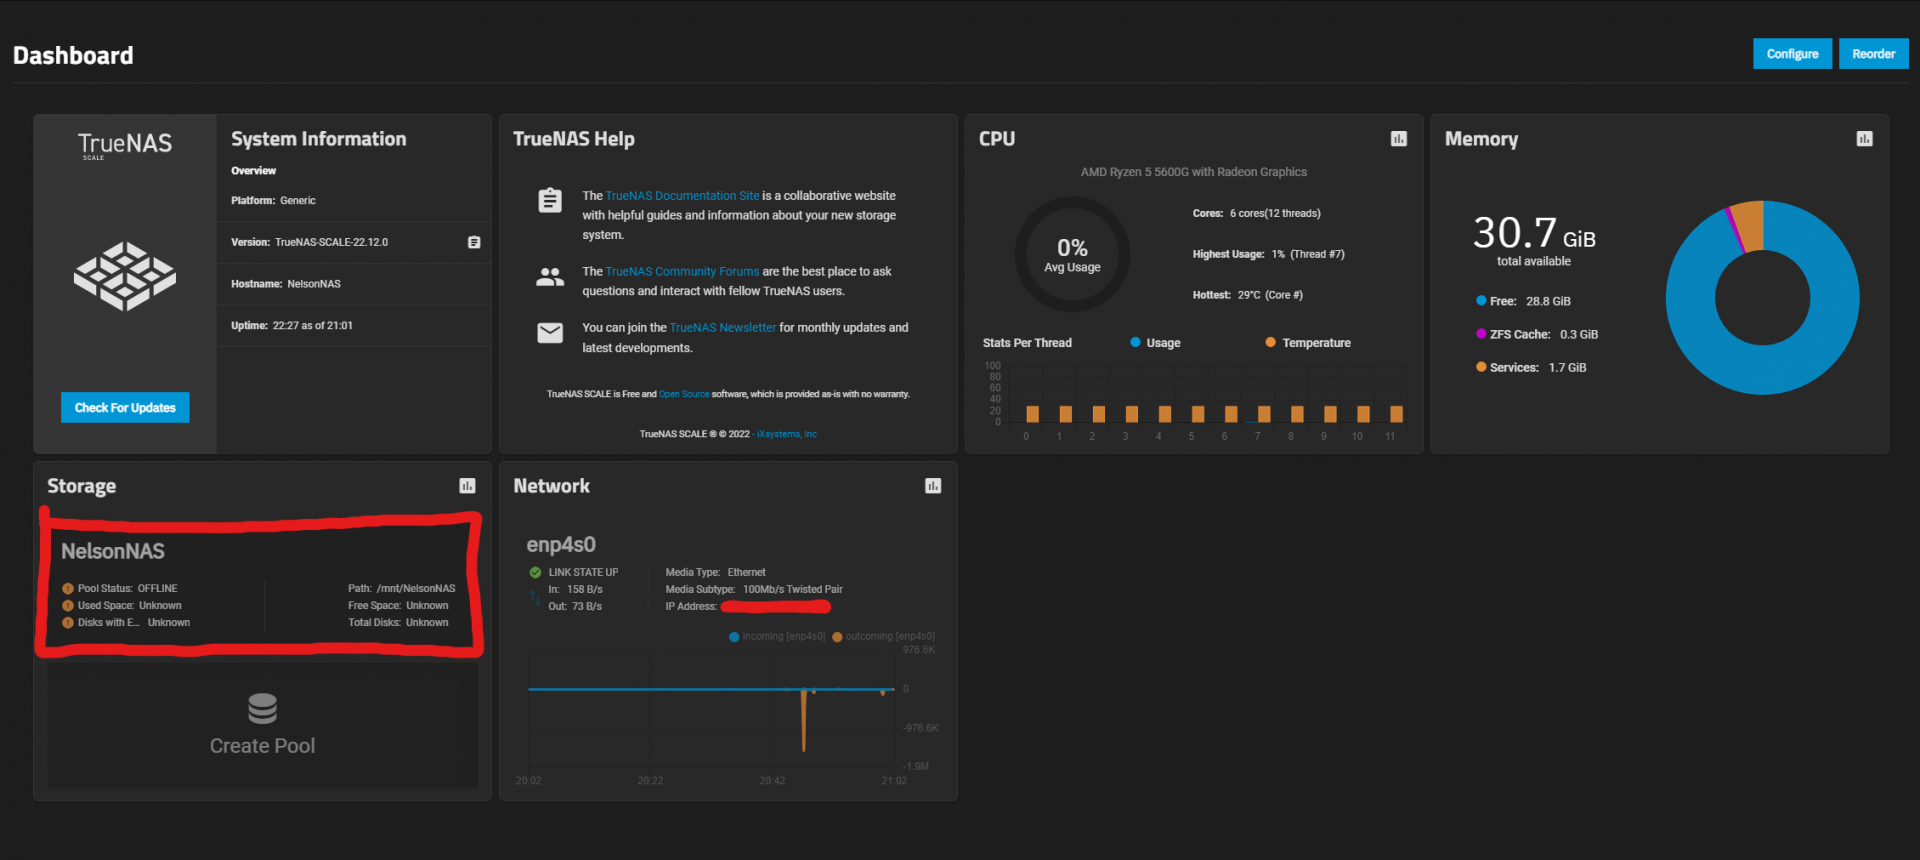Click the Path /mnt/NelsonNAS text
1920x860 pixels.
(x=401, y=589)
